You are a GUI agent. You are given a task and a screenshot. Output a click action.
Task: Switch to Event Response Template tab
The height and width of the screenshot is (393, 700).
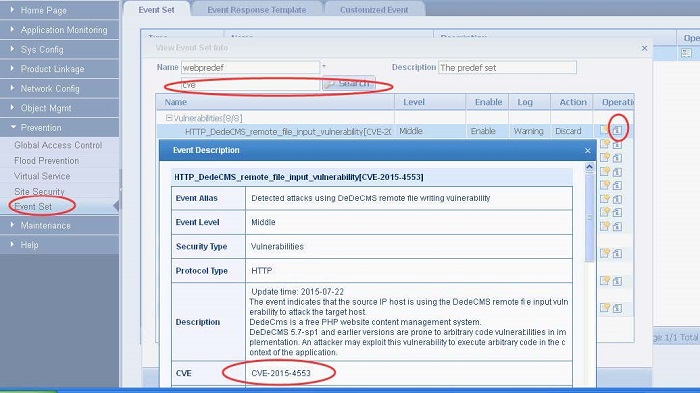coord(257,10)
